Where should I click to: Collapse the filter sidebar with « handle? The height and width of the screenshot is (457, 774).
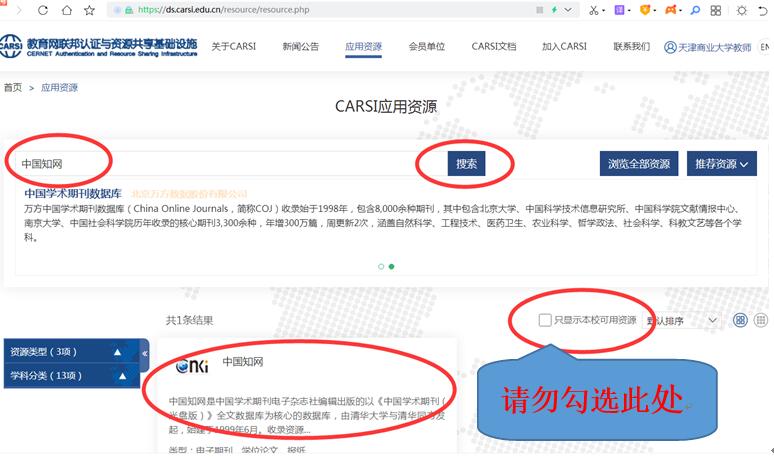145,354
